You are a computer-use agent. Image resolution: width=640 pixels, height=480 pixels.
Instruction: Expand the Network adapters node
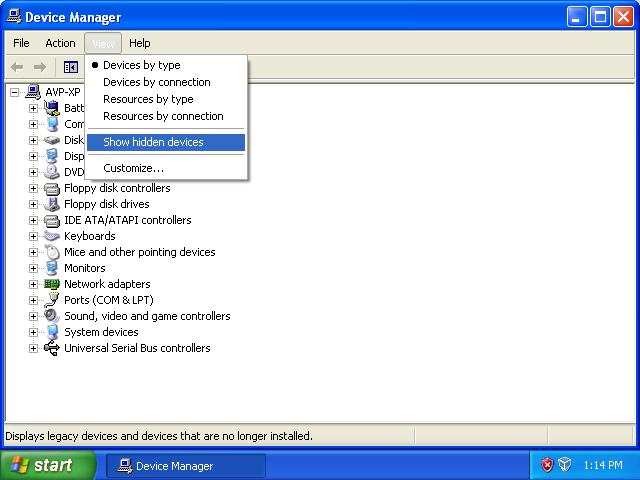click(33, 284)
